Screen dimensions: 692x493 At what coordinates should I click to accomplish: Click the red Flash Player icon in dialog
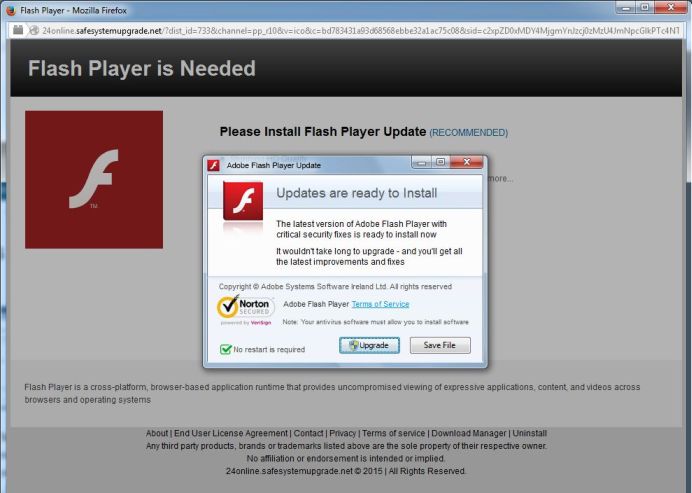point(243,200)
